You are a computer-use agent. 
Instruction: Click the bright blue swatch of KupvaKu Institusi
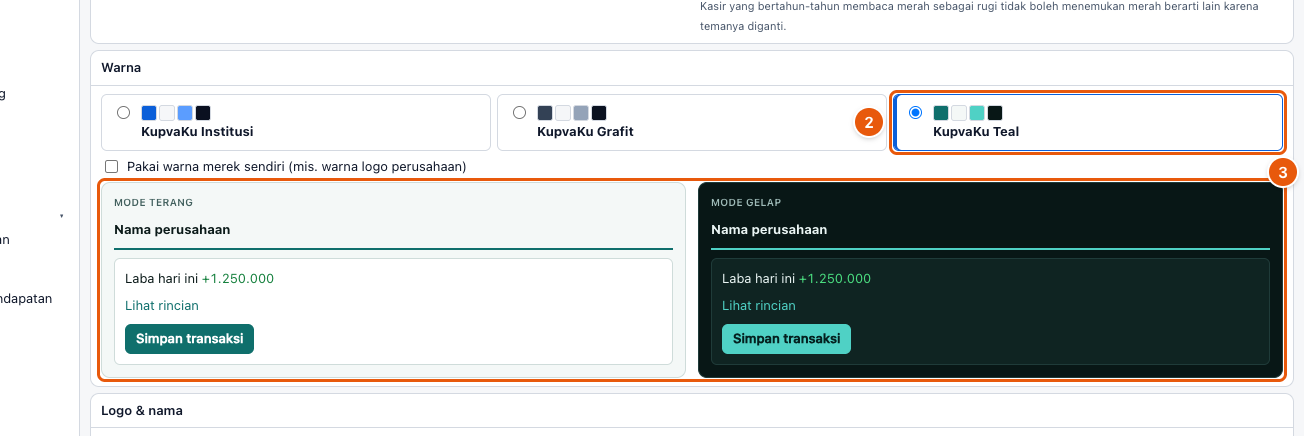[149, 113]
